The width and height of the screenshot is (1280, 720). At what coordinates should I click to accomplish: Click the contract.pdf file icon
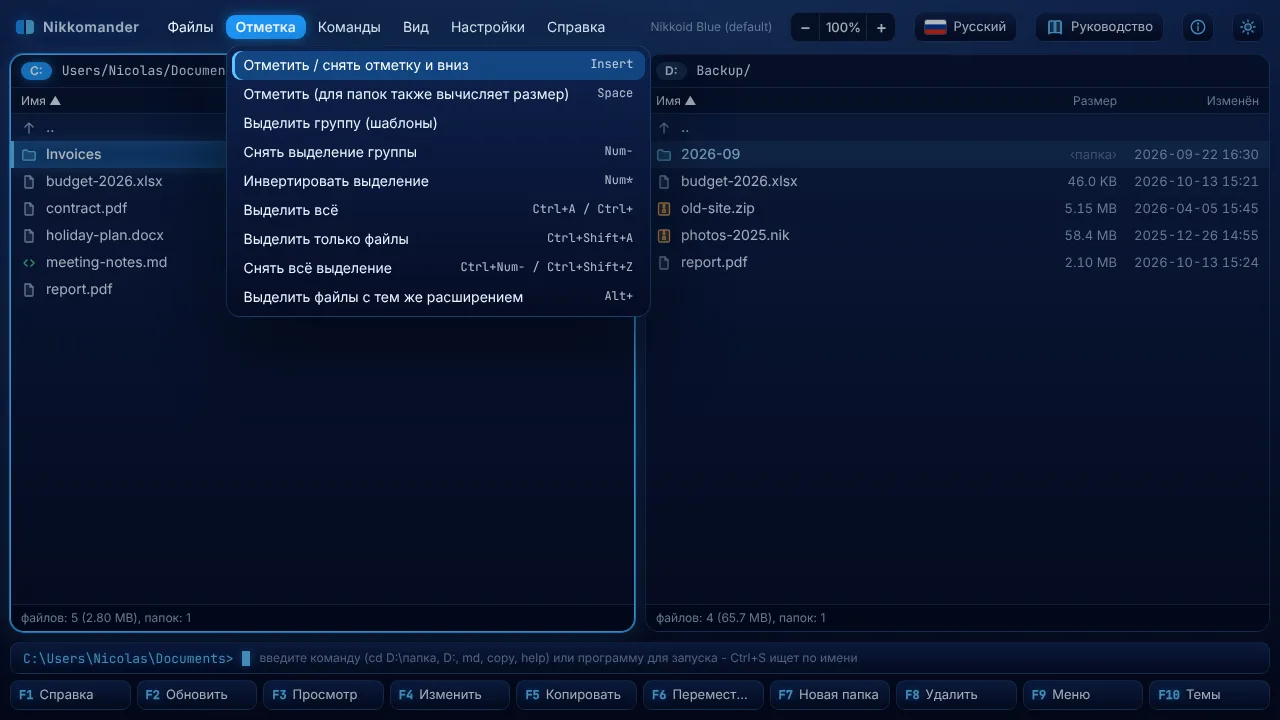29,208
